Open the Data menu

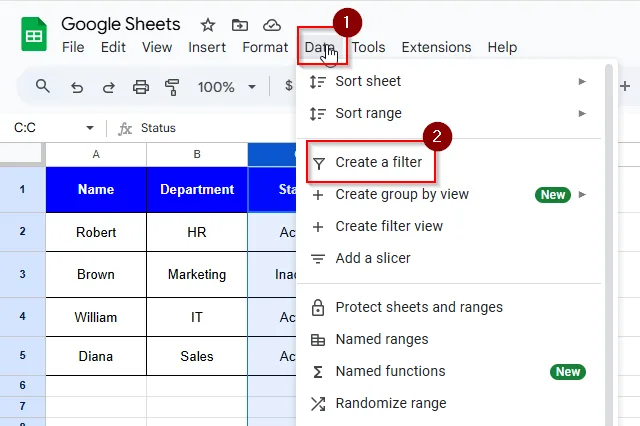tap(320, 47)
